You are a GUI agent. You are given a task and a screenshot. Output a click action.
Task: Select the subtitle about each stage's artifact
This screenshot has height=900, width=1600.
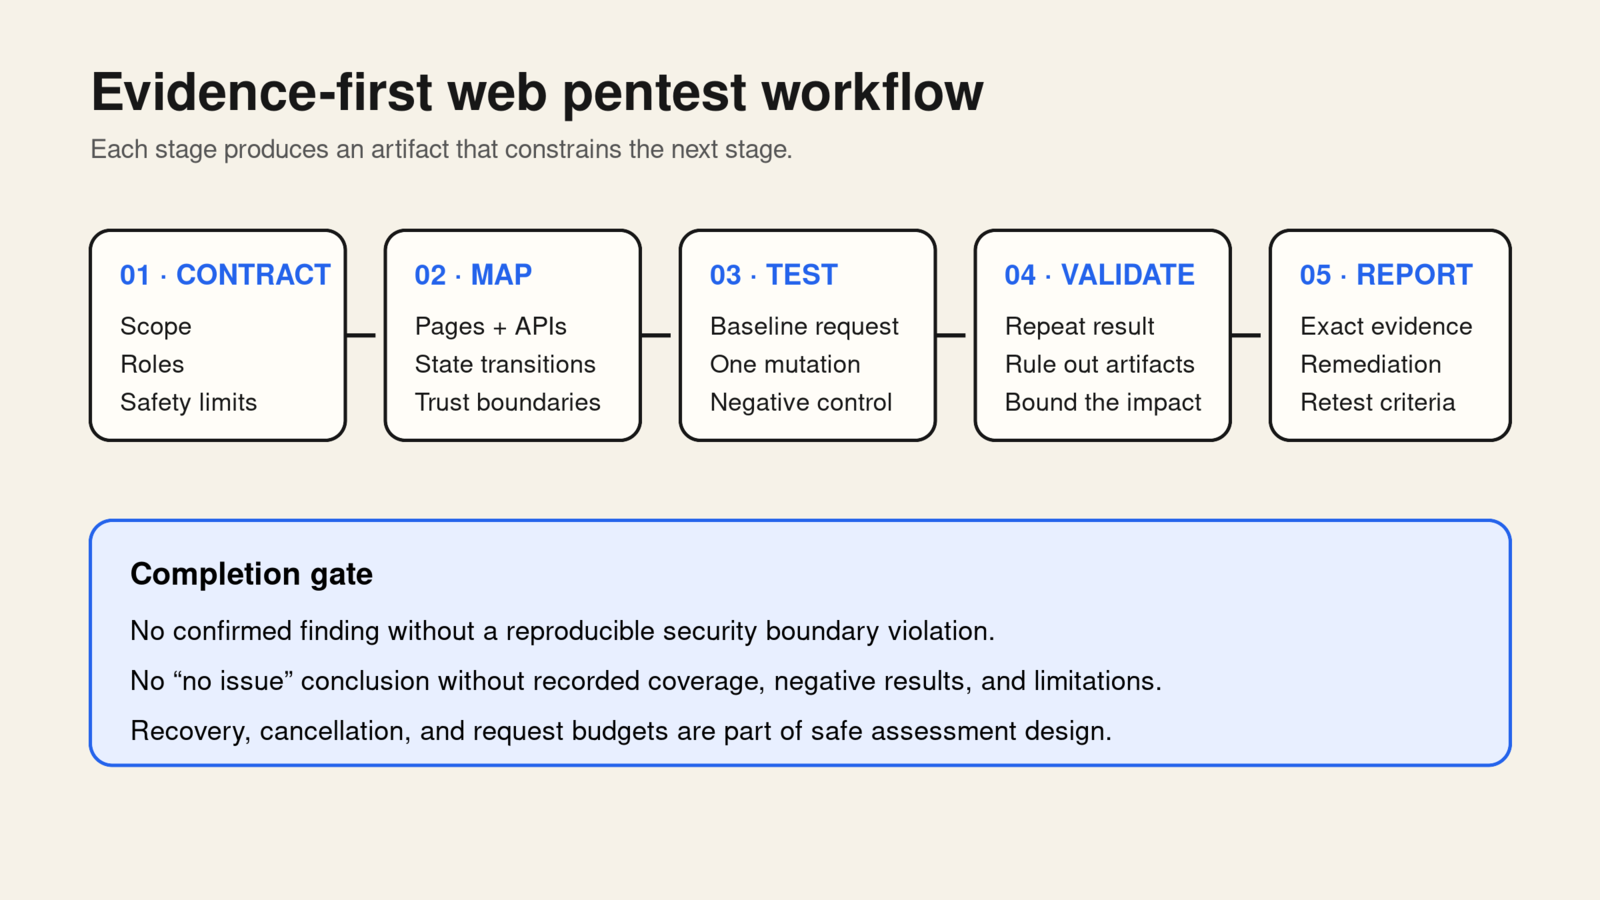[441, 150]
